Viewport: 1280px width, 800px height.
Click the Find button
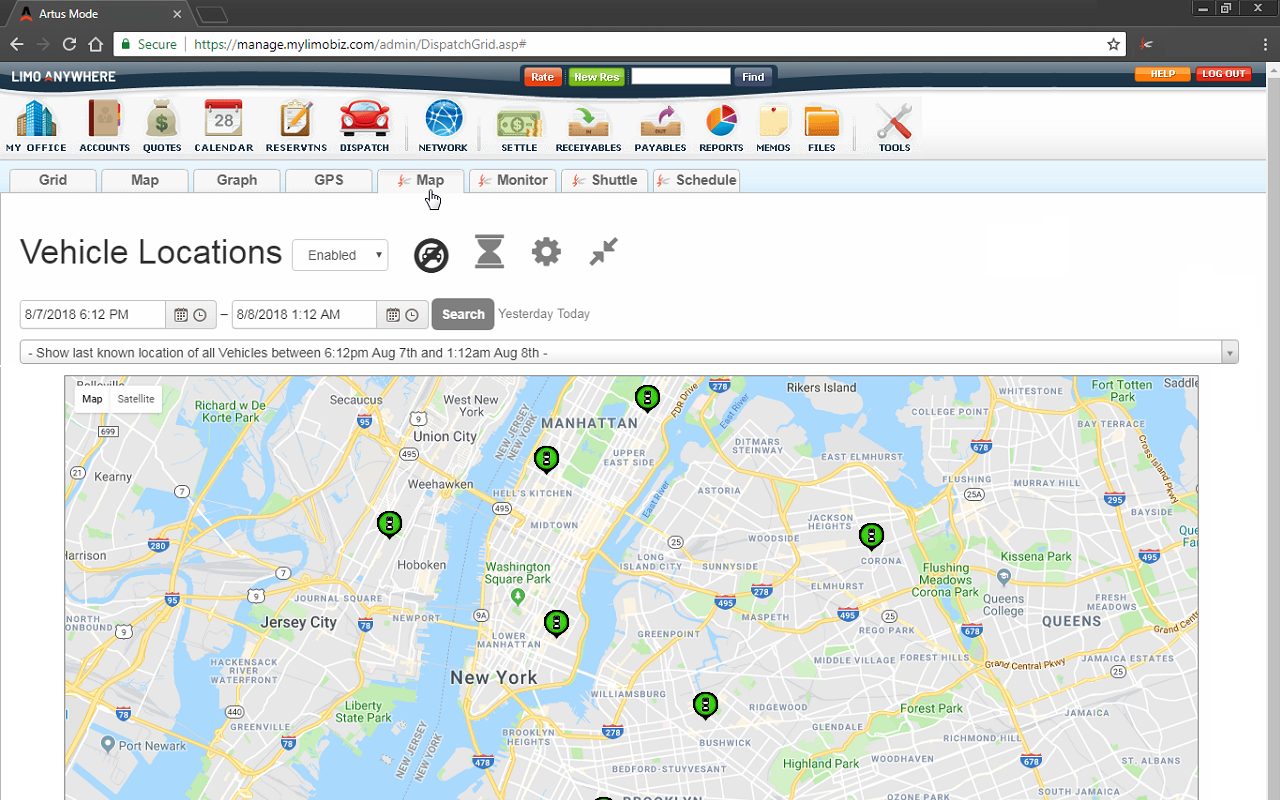coord(753,77)
